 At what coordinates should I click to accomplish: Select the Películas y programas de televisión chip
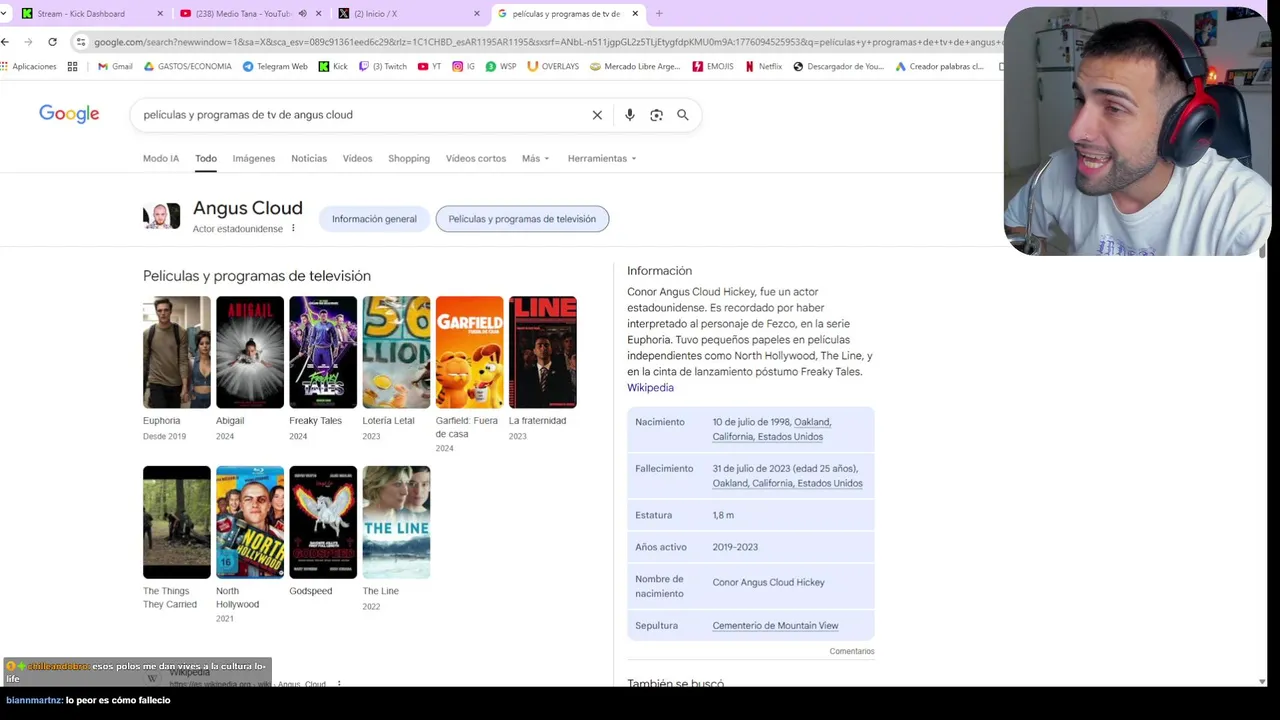click(522, 219)
